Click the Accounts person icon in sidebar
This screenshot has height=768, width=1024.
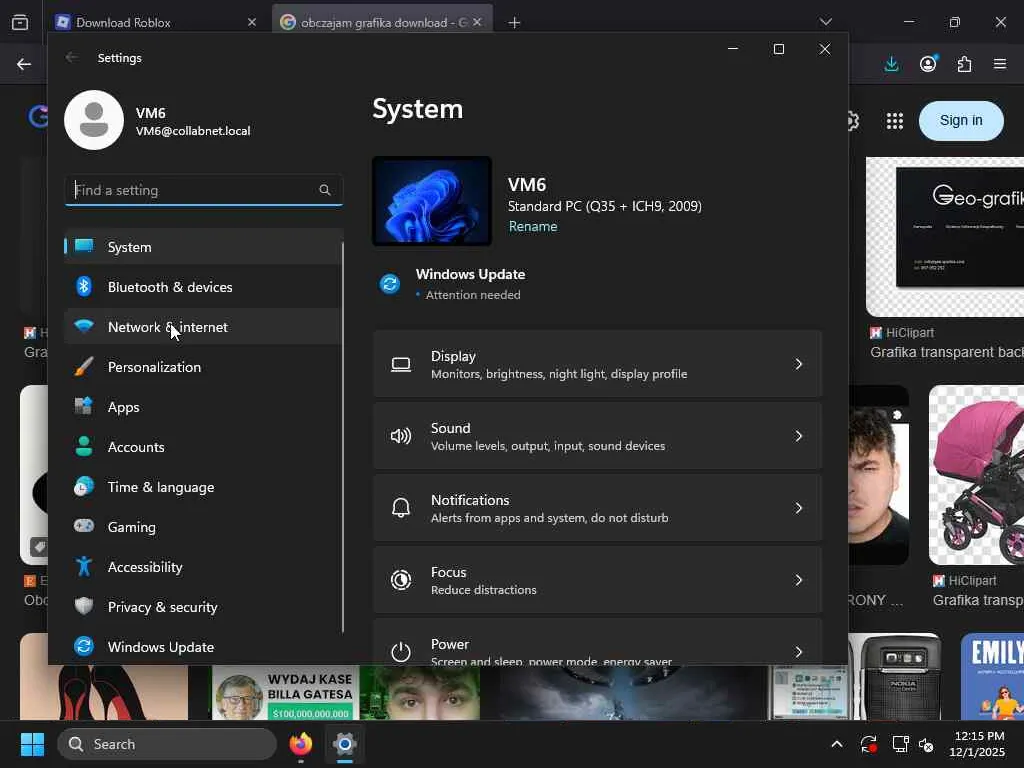pos(84,447)
